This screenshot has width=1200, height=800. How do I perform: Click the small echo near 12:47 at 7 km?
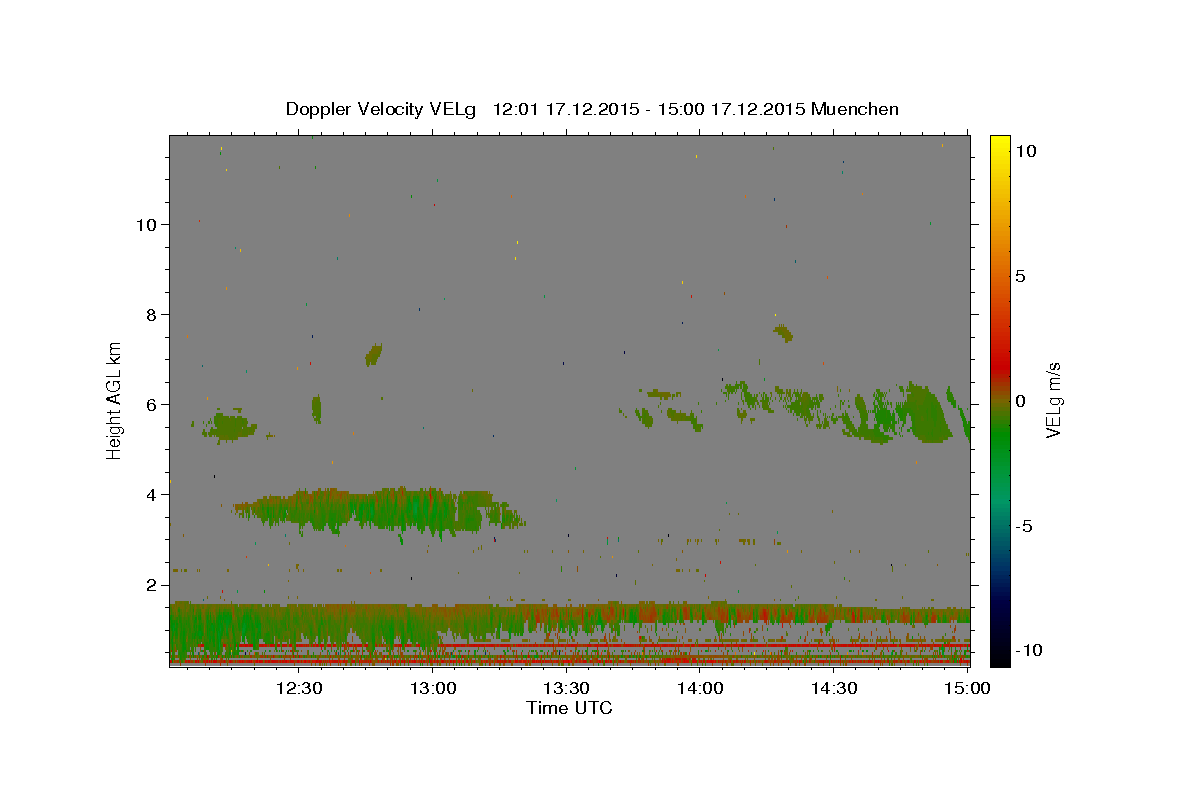[374, 354]
